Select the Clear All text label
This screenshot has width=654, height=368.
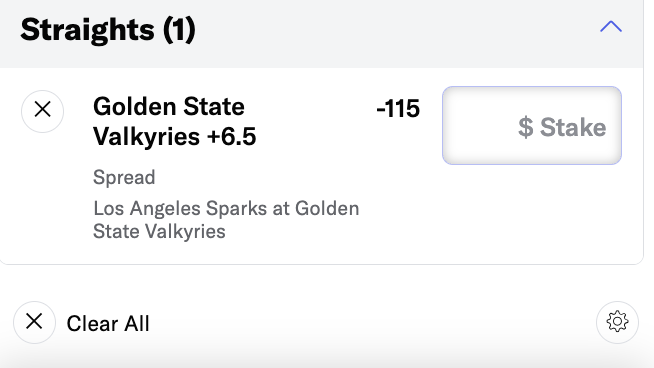click(108, 324)
